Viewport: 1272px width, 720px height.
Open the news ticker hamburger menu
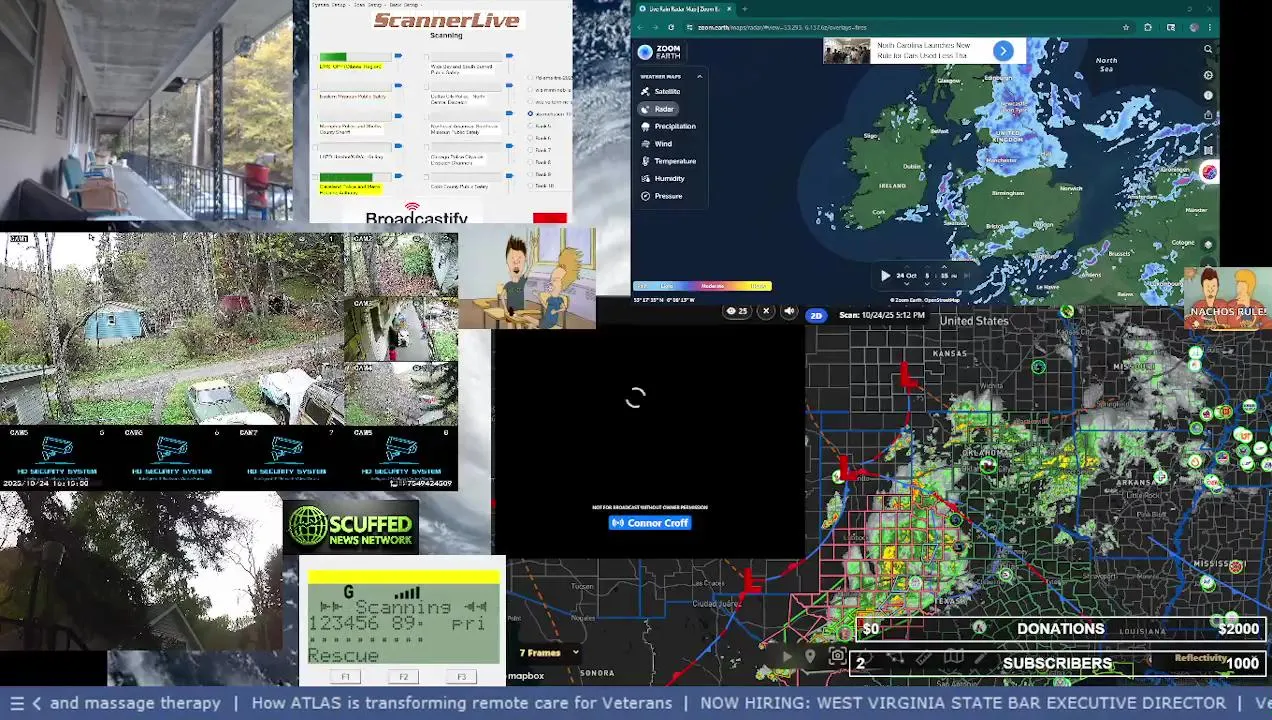click(16, 704)
